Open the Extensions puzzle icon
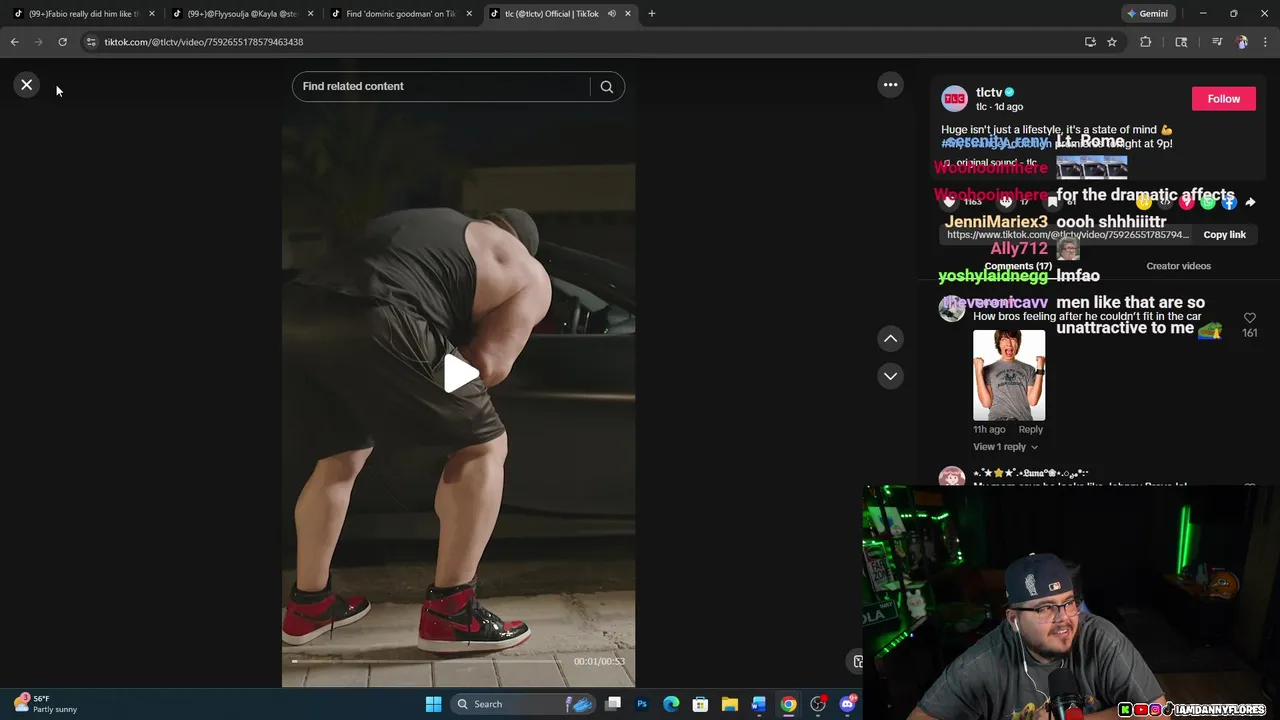This screenshot has width=1280, height=720. 1146,42
